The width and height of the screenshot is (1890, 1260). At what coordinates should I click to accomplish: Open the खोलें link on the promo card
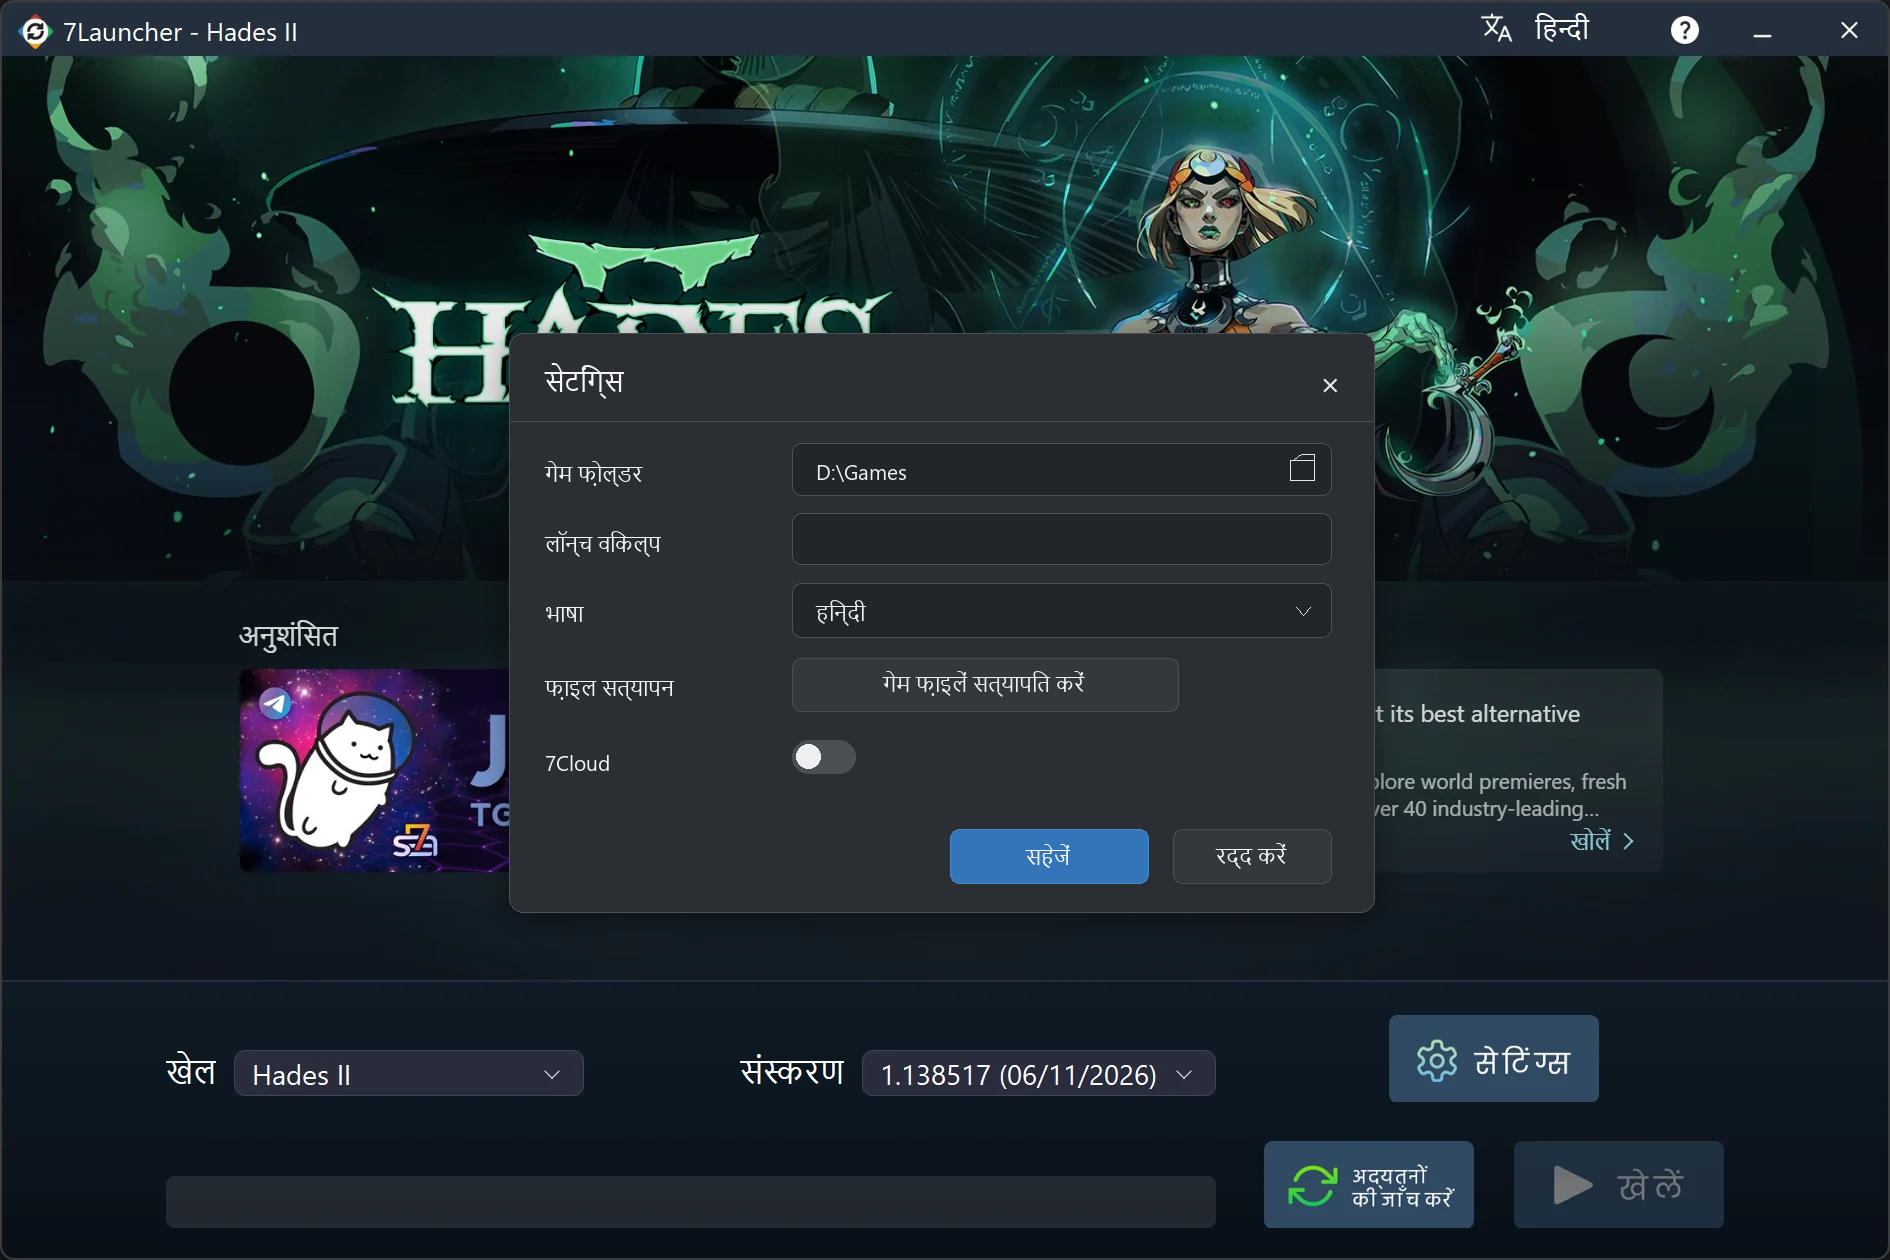(1591, 841)
